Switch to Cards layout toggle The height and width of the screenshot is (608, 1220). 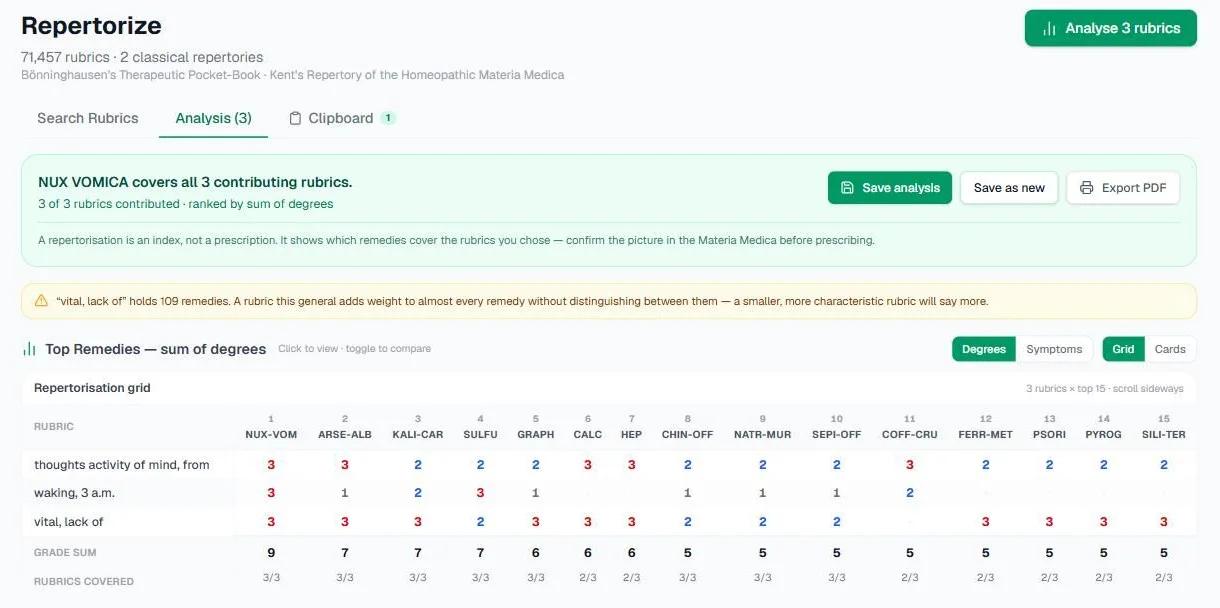1170,349
